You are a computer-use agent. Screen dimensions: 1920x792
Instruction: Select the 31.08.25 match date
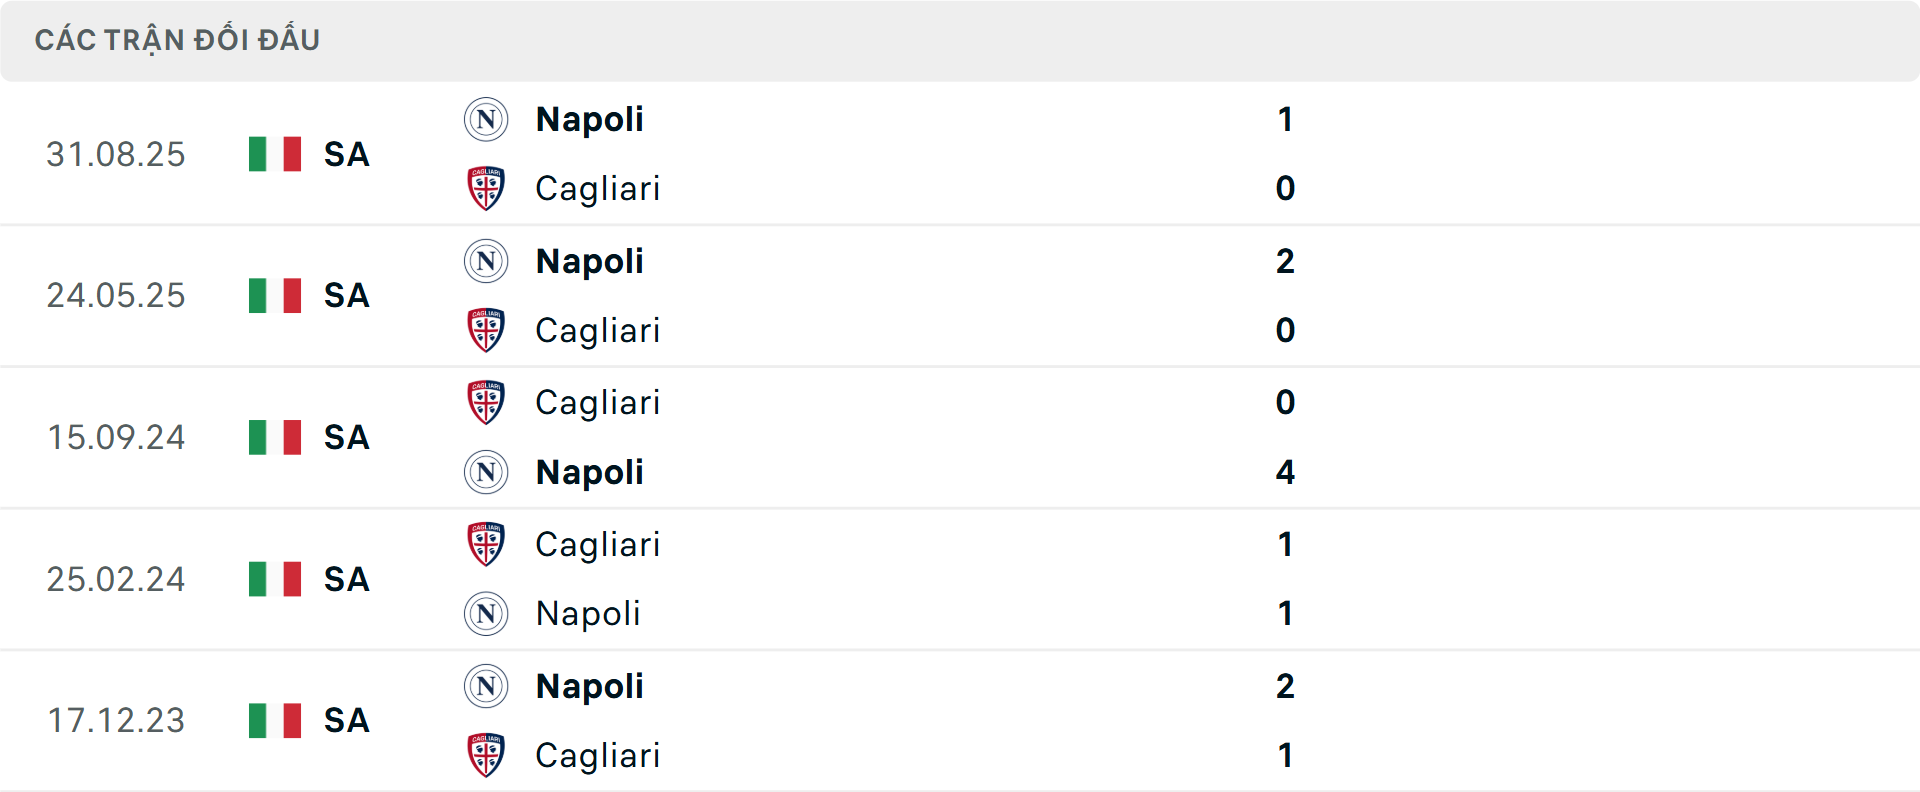tap(116, 155)
